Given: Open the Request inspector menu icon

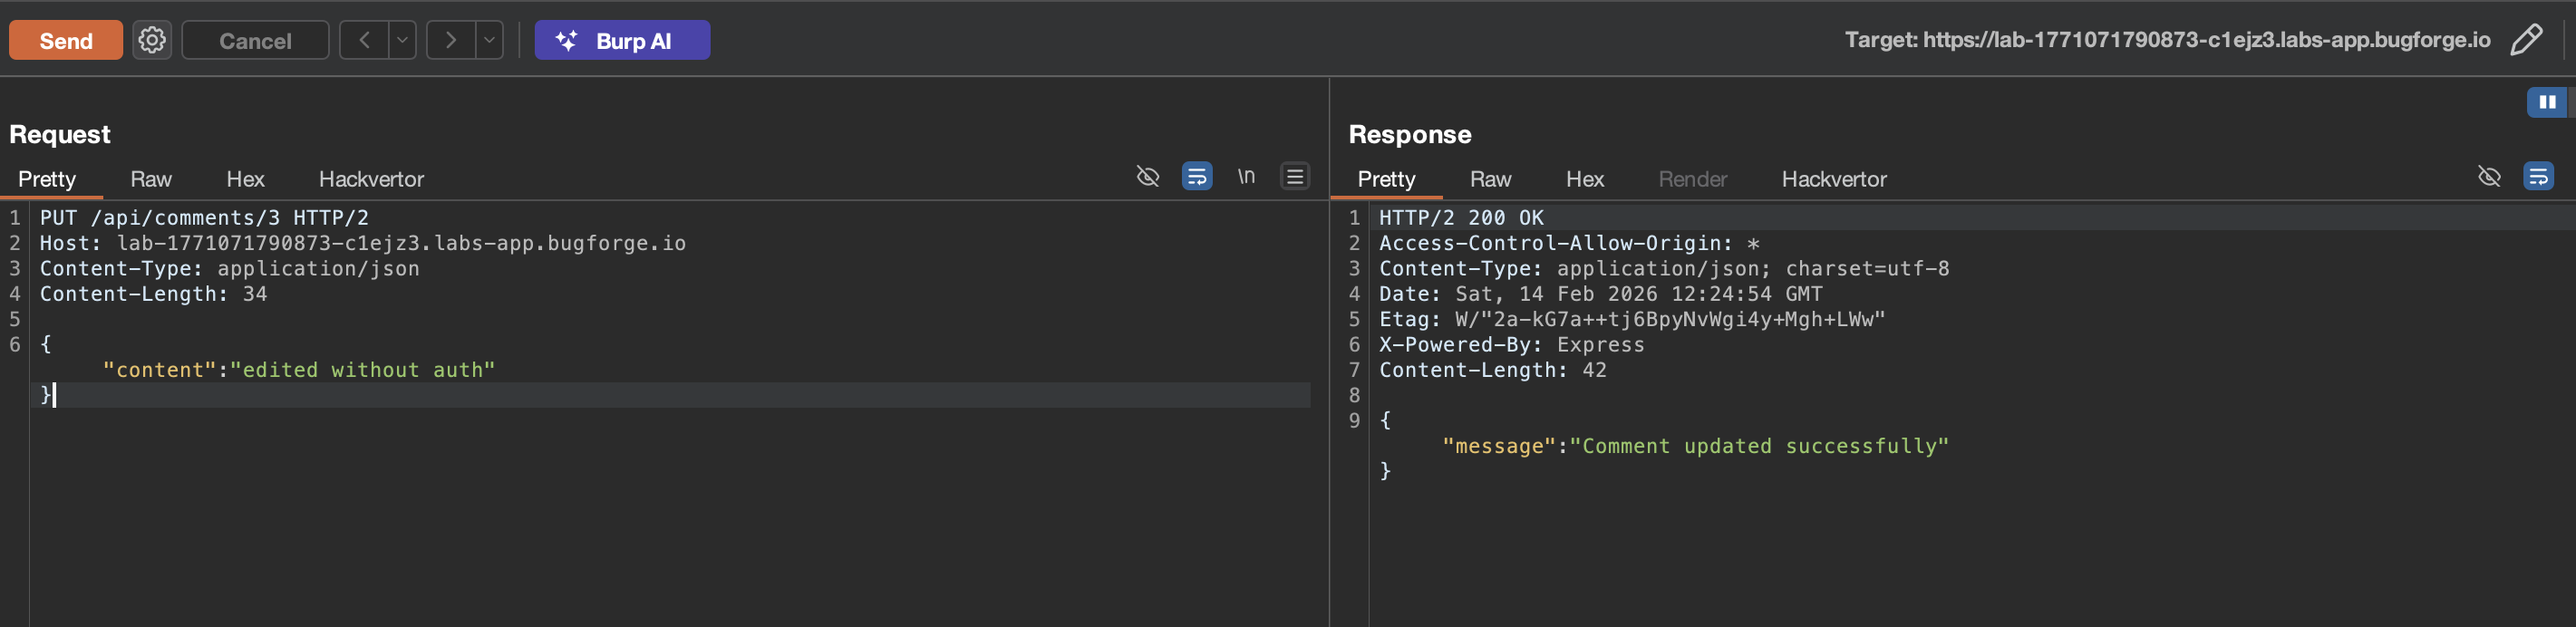Looking at the screenshot, I should [x=1294, y=177].
